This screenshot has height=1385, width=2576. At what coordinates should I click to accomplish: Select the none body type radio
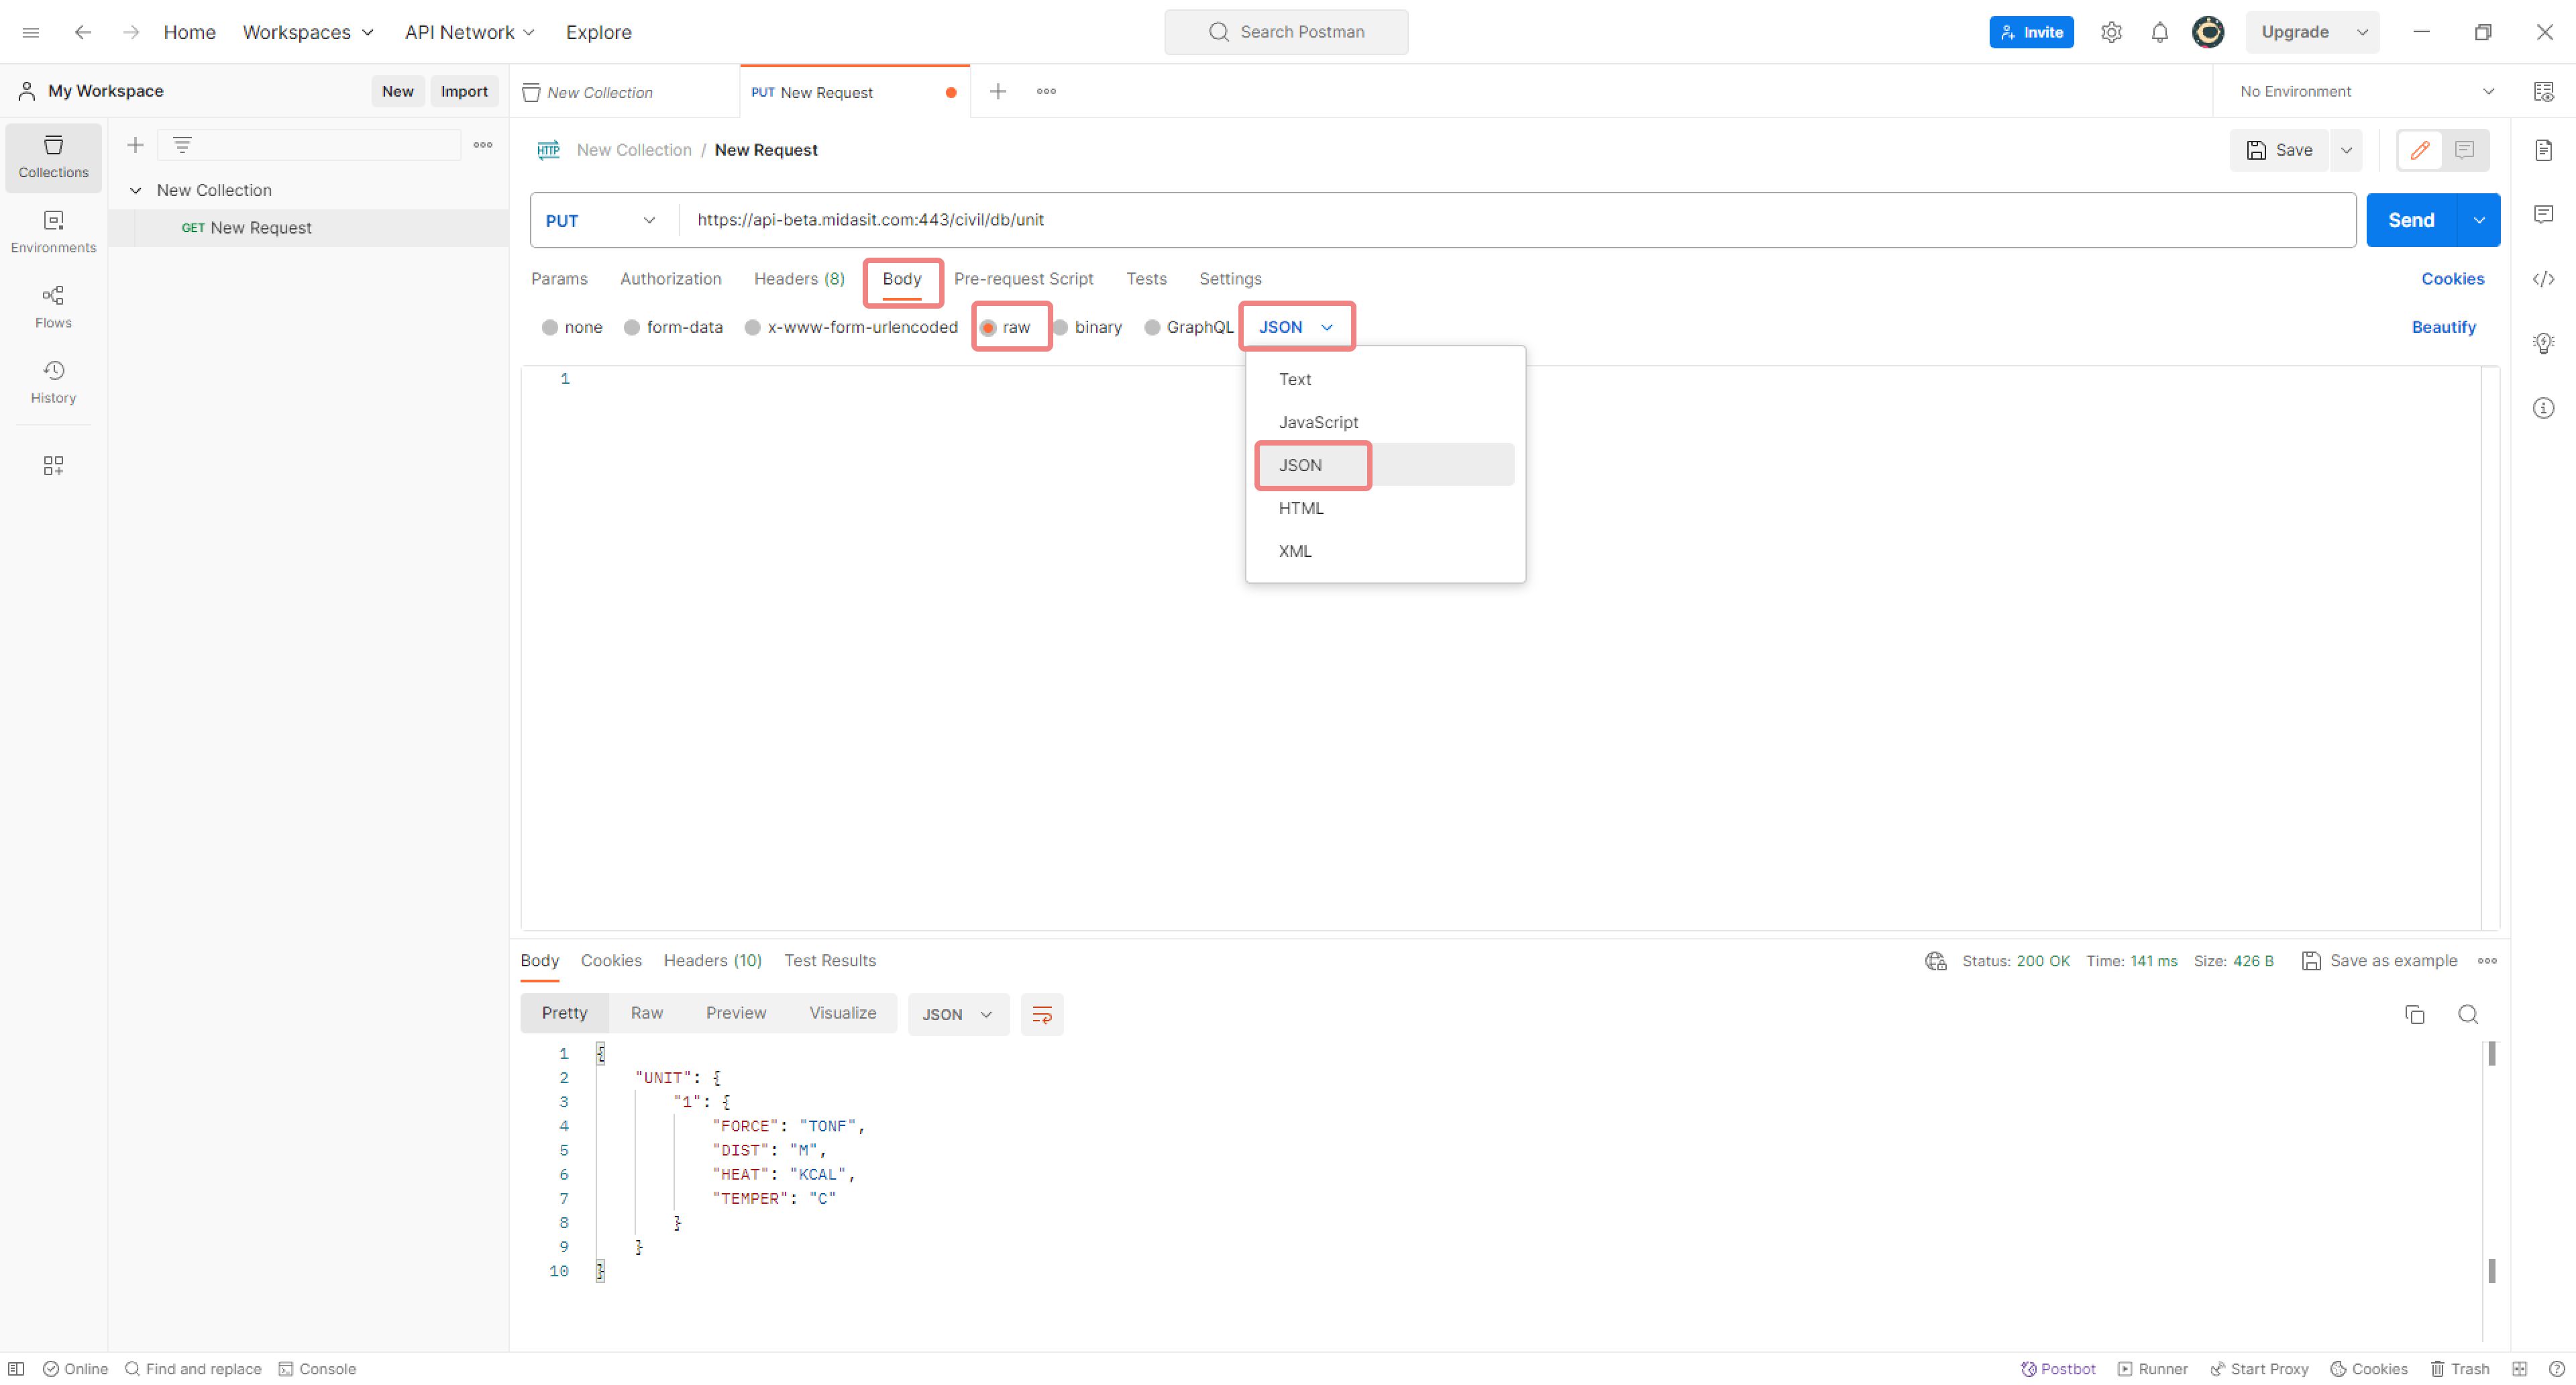(x=550, y=328)
